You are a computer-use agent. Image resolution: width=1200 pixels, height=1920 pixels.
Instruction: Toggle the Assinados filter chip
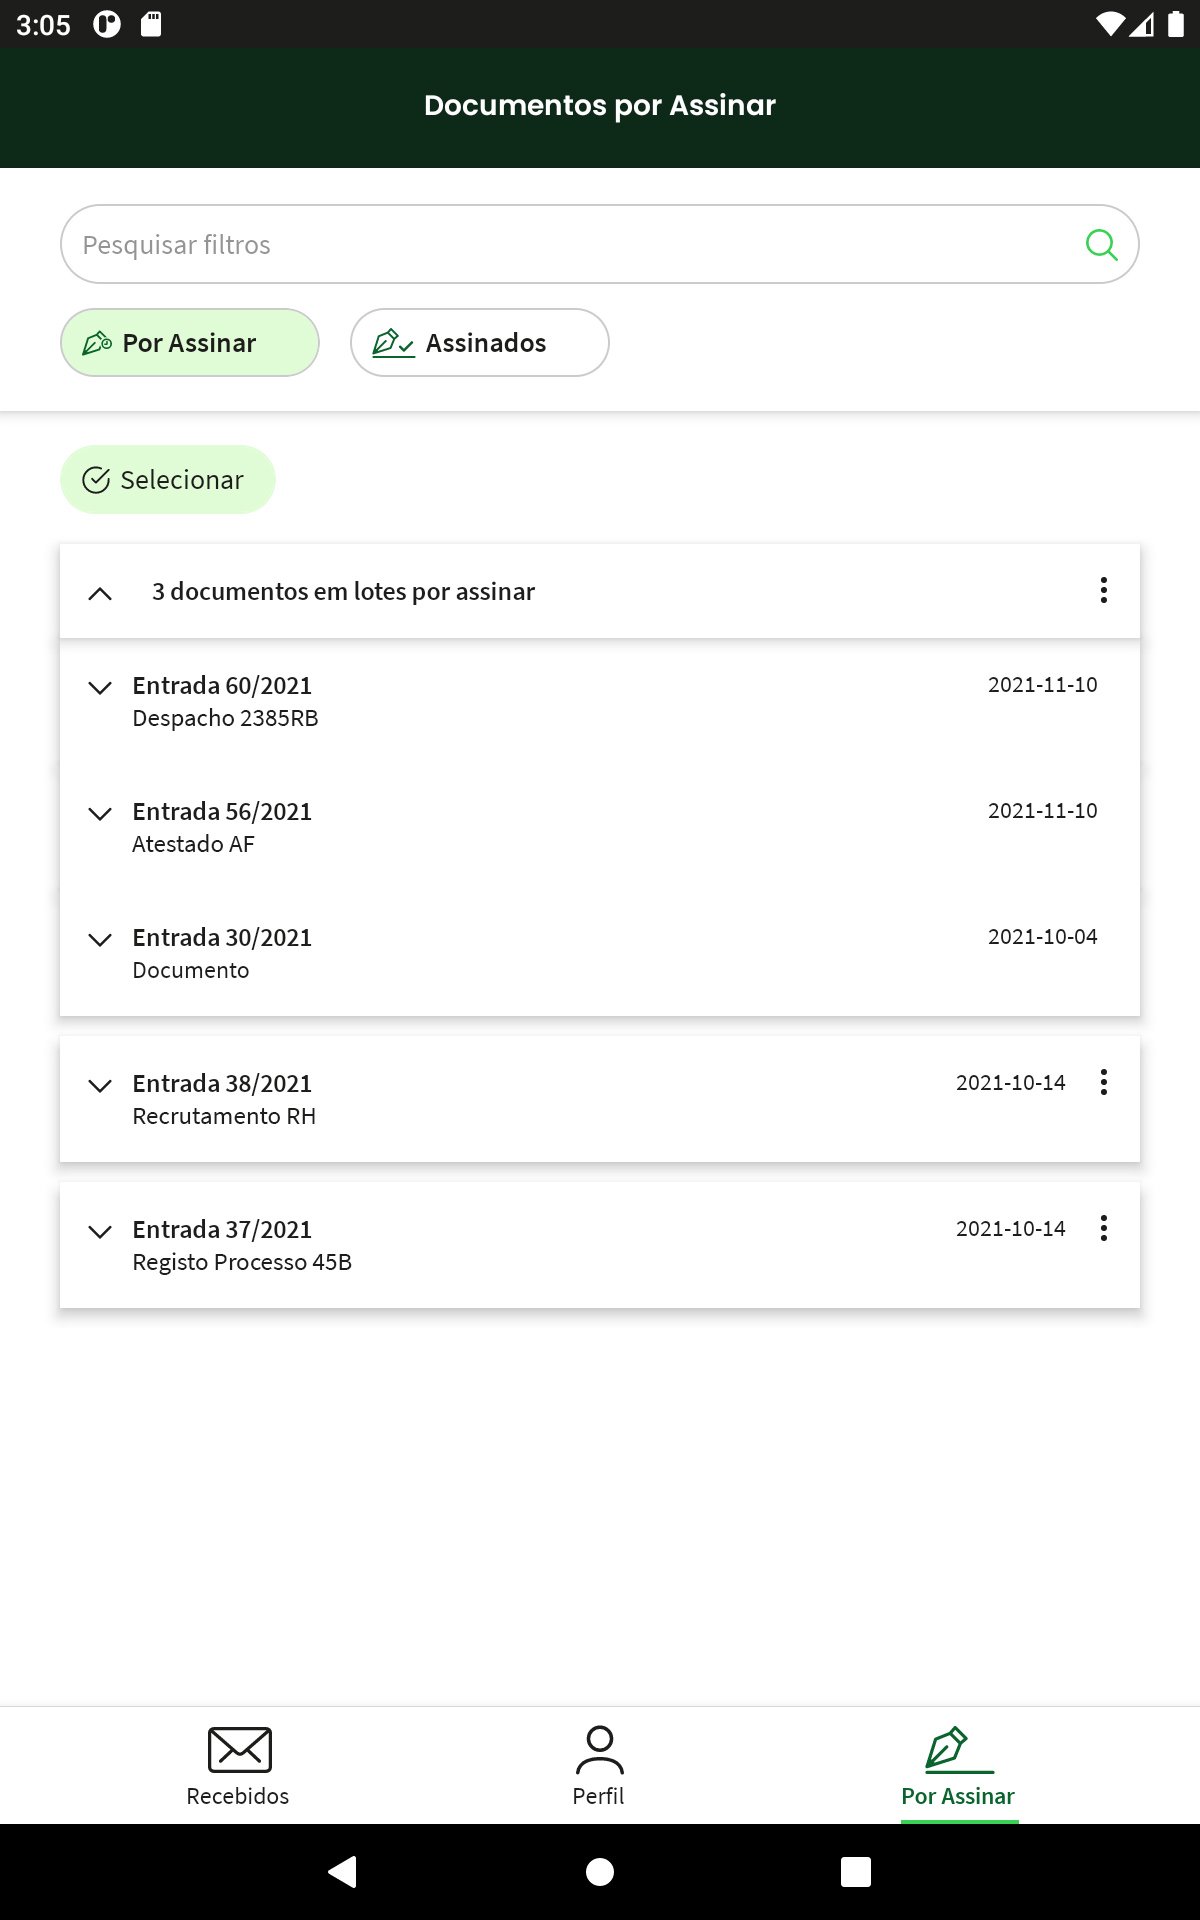[480, 343]
